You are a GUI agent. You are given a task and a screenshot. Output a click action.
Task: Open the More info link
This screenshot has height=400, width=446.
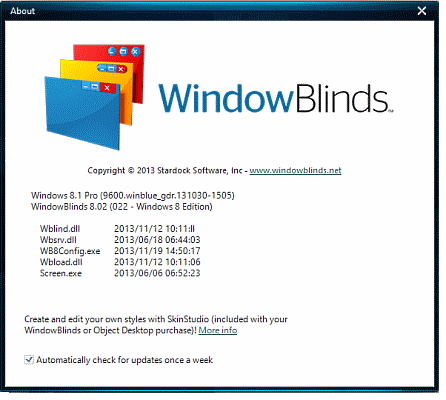tap(218, 330)
